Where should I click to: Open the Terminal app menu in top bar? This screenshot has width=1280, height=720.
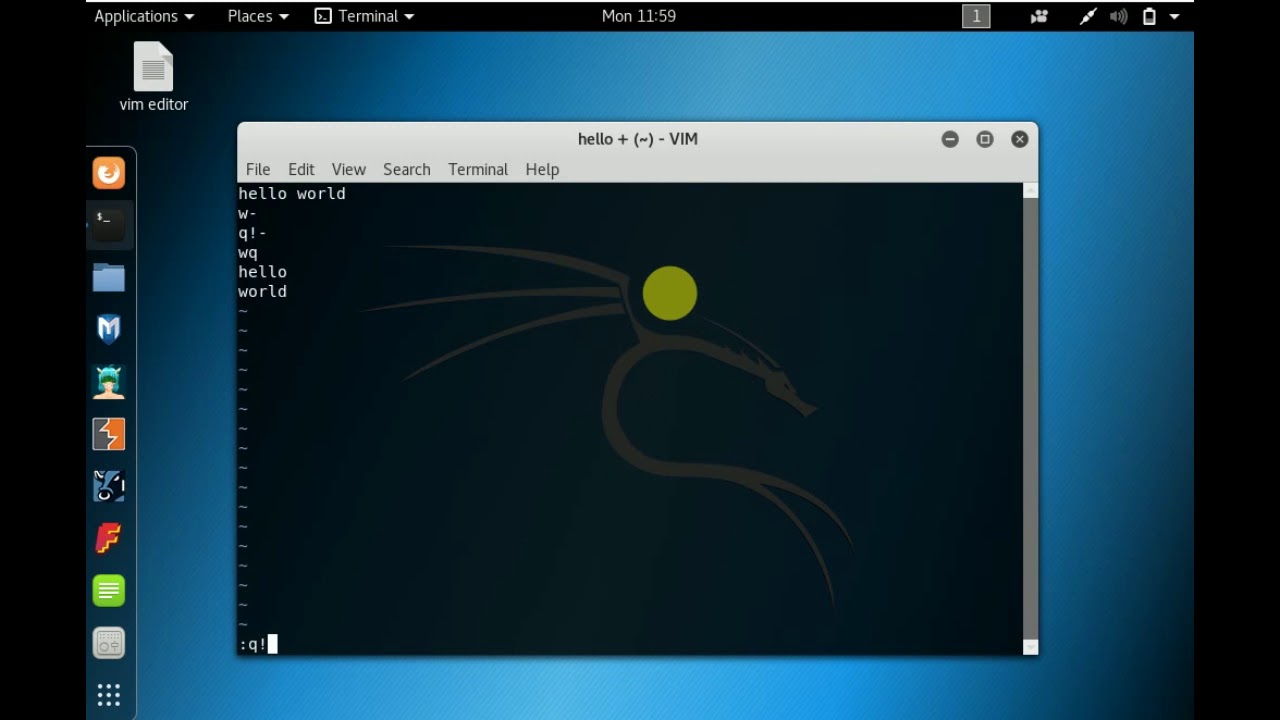pyautogui.click(x=364, y=16)
